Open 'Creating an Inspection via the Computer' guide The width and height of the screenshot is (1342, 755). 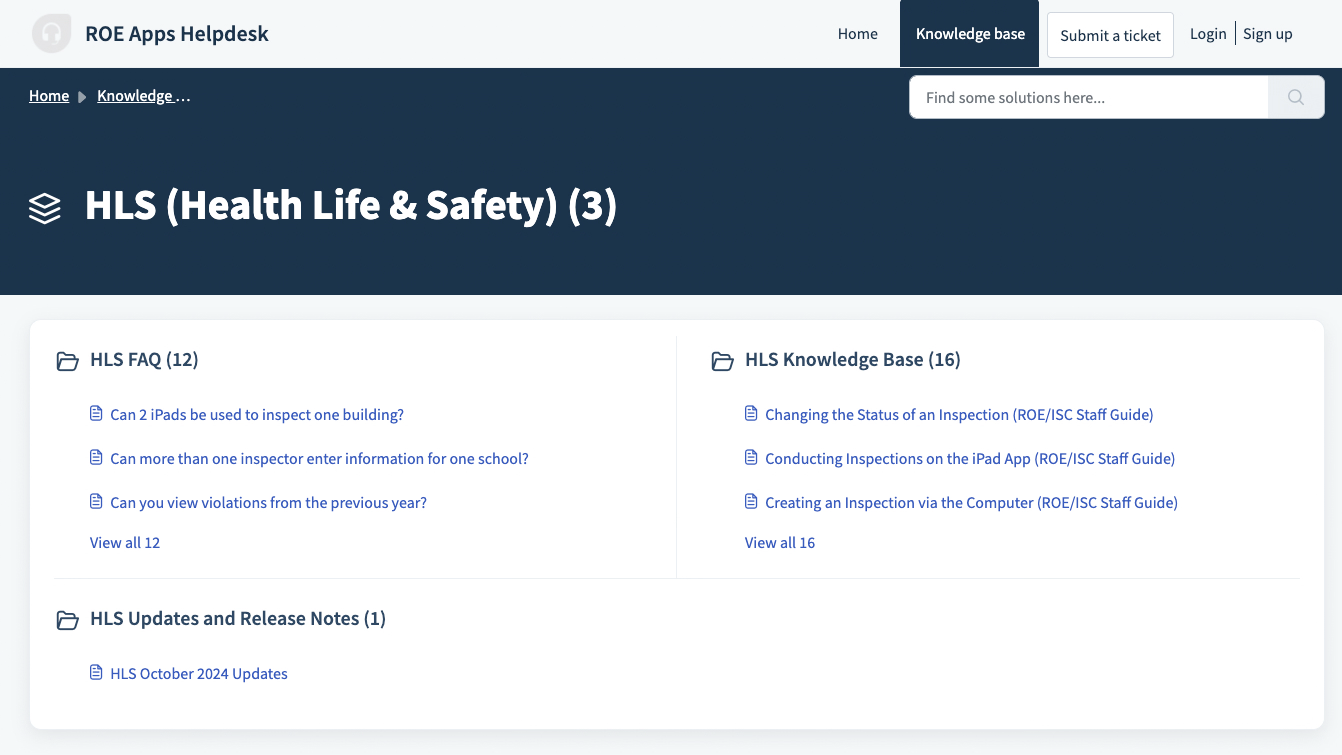point(971,503)
